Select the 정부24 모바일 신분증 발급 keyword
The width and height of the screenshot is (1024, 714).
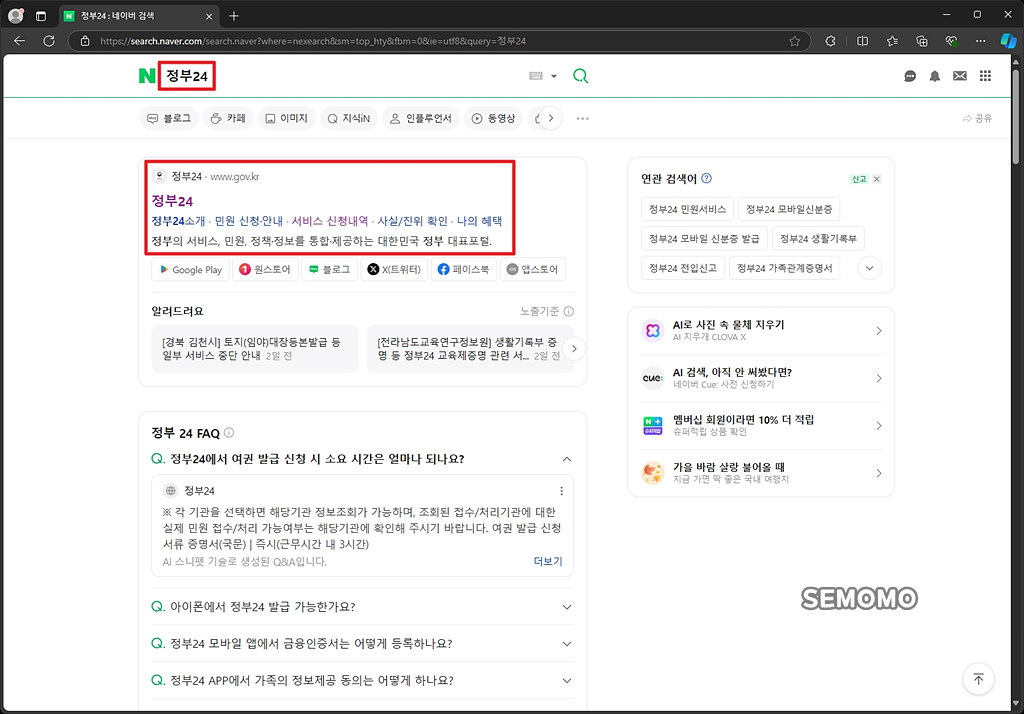point(704,238)
